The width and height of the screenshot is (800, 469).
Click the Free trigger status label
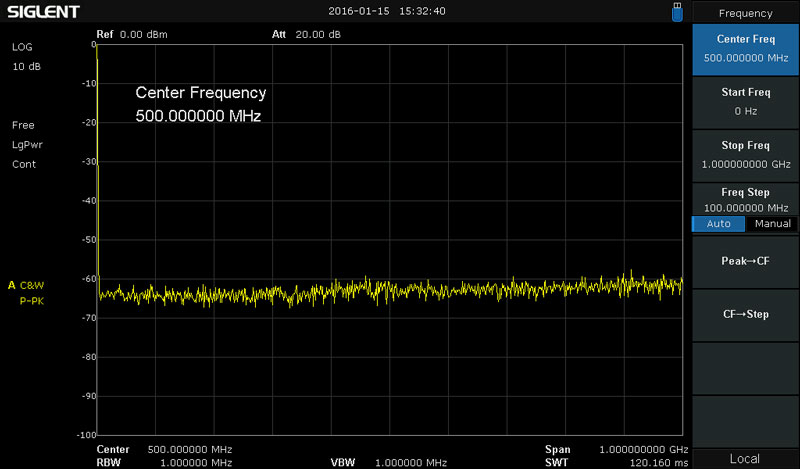tap(23, 126)
